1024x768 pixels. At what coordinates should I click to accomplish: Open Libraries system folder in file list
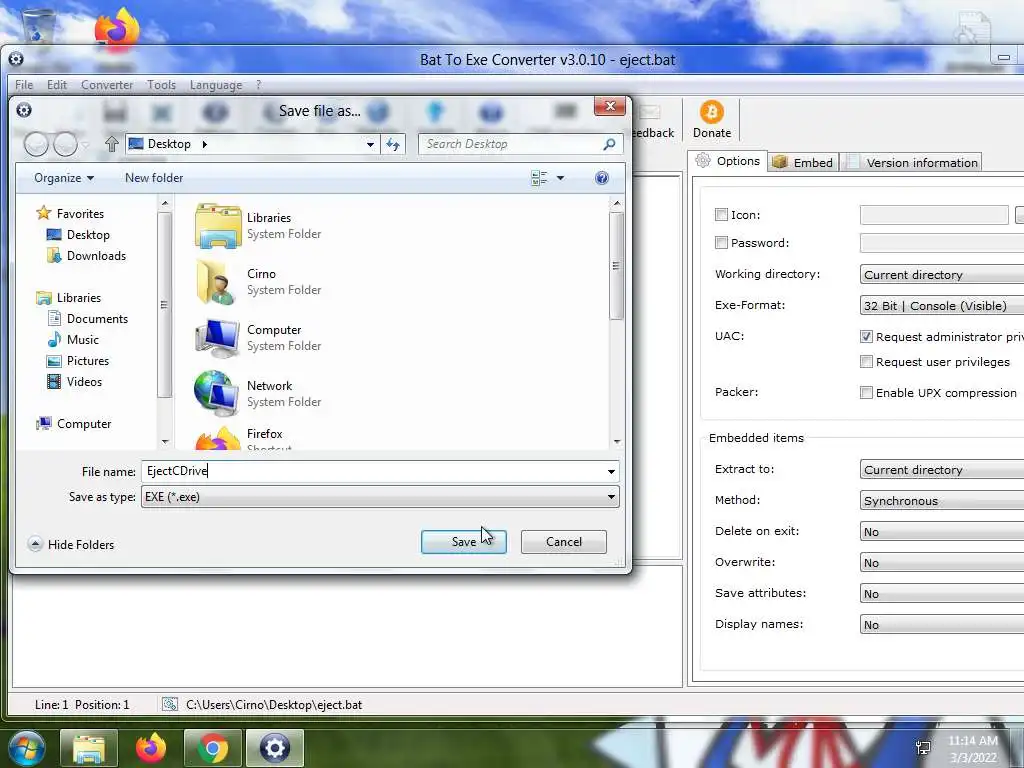pos(259,226)
